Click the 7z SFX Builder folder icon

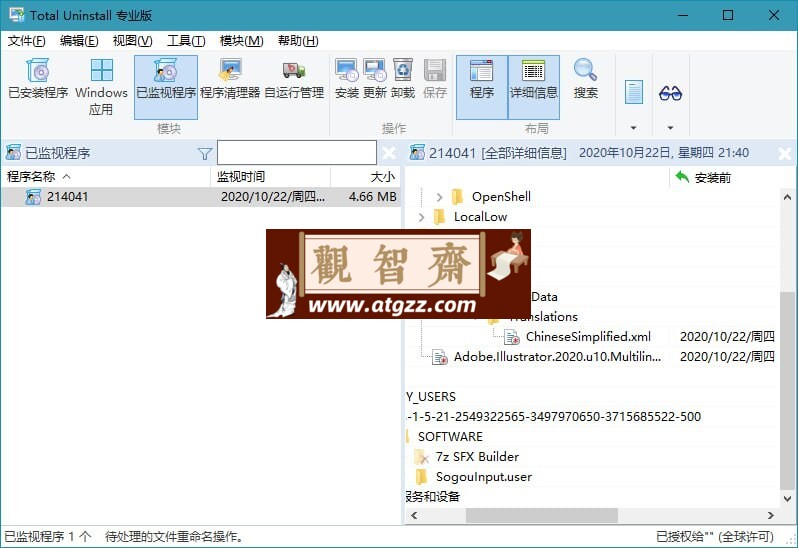click(x=421, y=457)
